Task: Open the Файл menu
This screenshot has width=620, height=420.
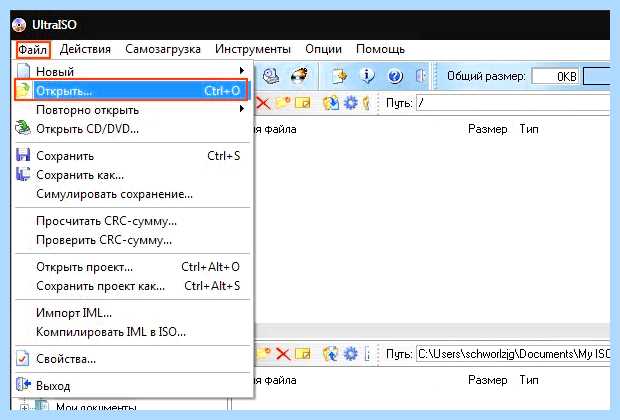Action: 33,49
